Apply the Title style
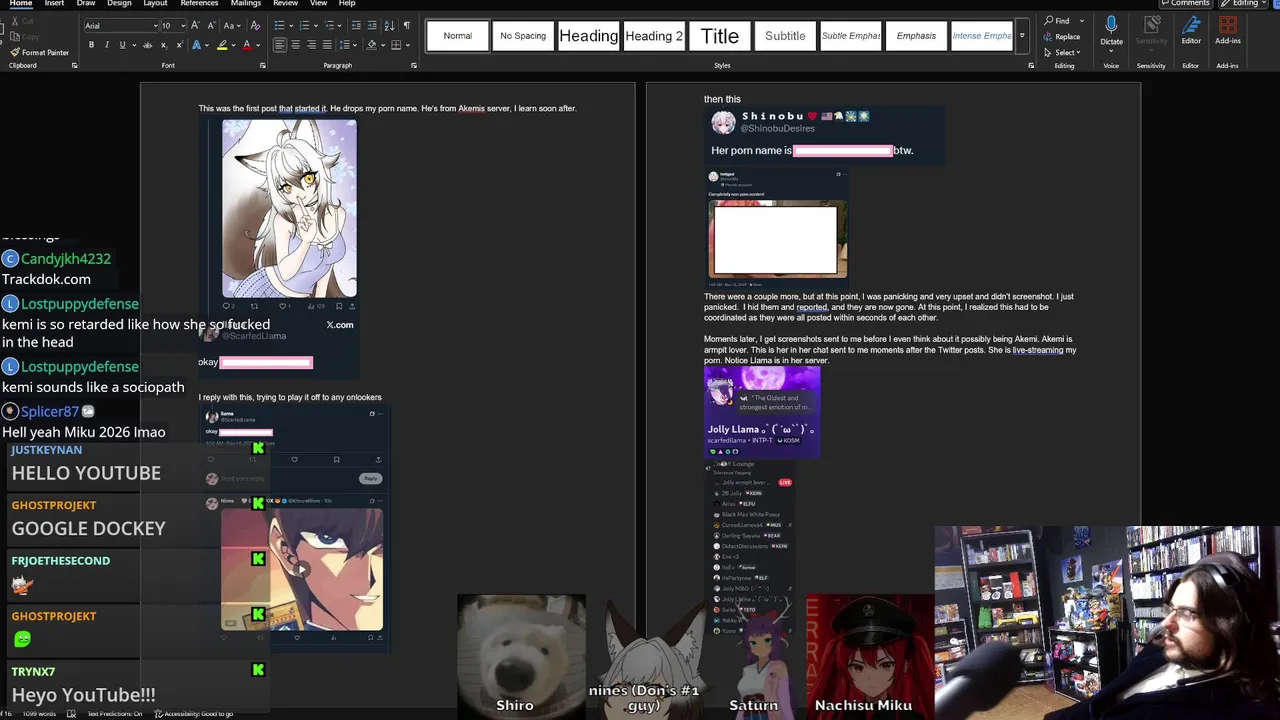1280x720 pixels. (x=719, y=36)
